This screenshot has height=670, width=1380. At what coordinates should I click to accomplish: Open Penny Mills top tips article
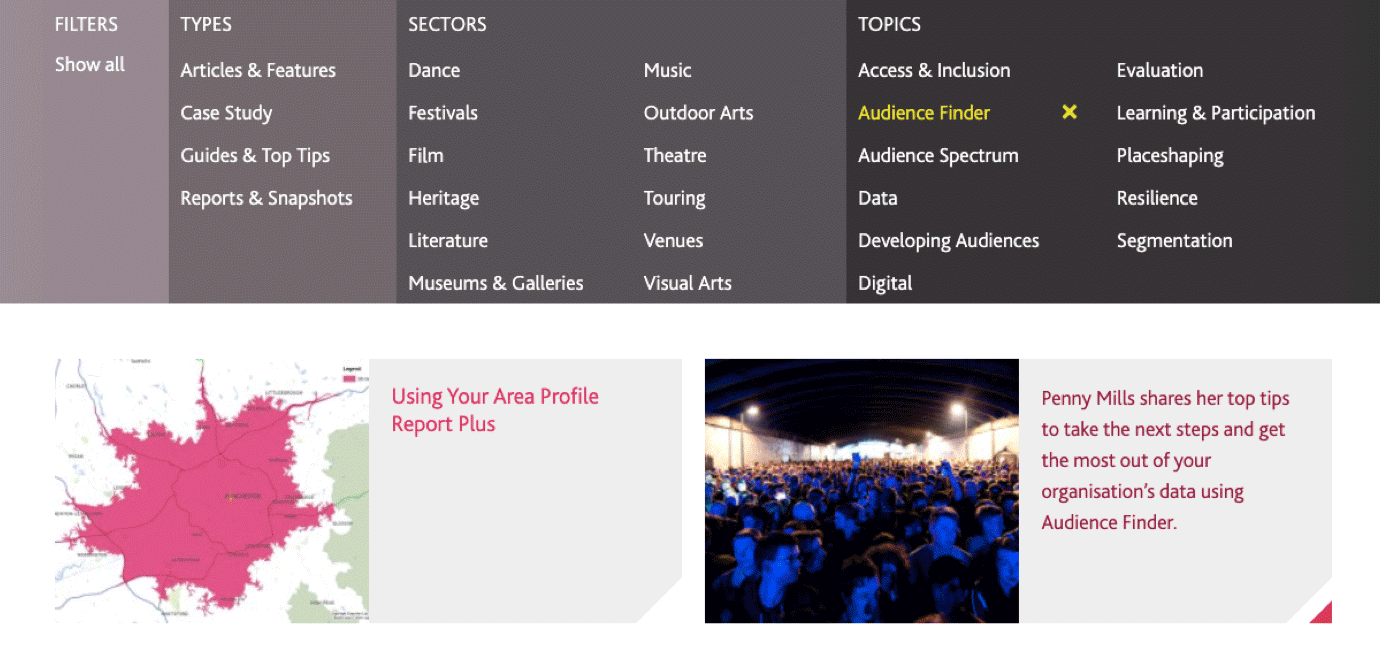pyautogui.click(x=1165, y=460)
